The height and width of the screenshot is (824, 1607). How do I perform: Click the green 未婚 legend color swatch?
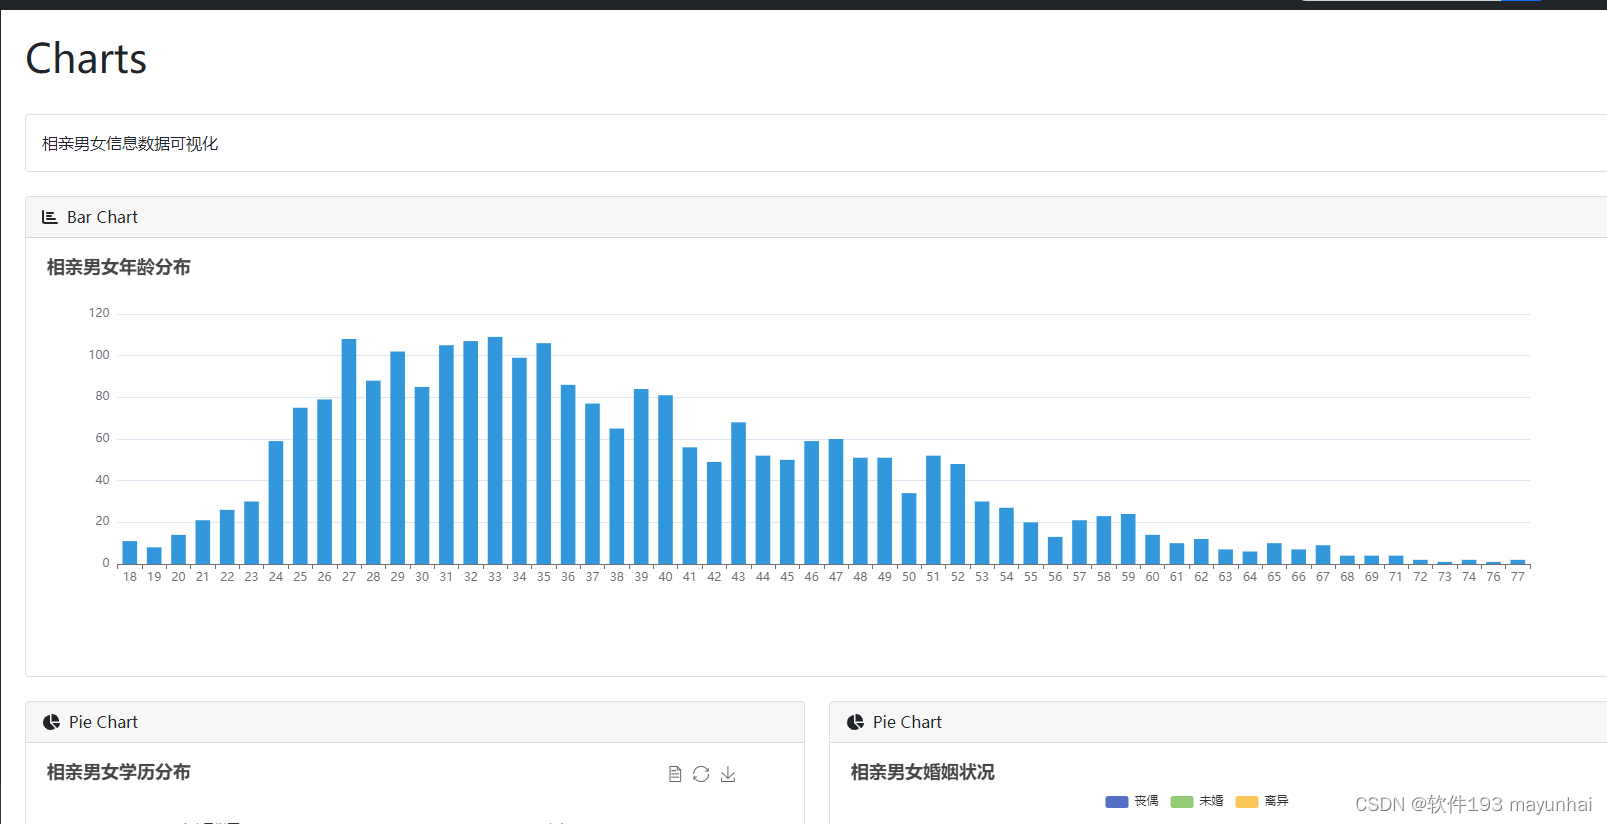1182,802
